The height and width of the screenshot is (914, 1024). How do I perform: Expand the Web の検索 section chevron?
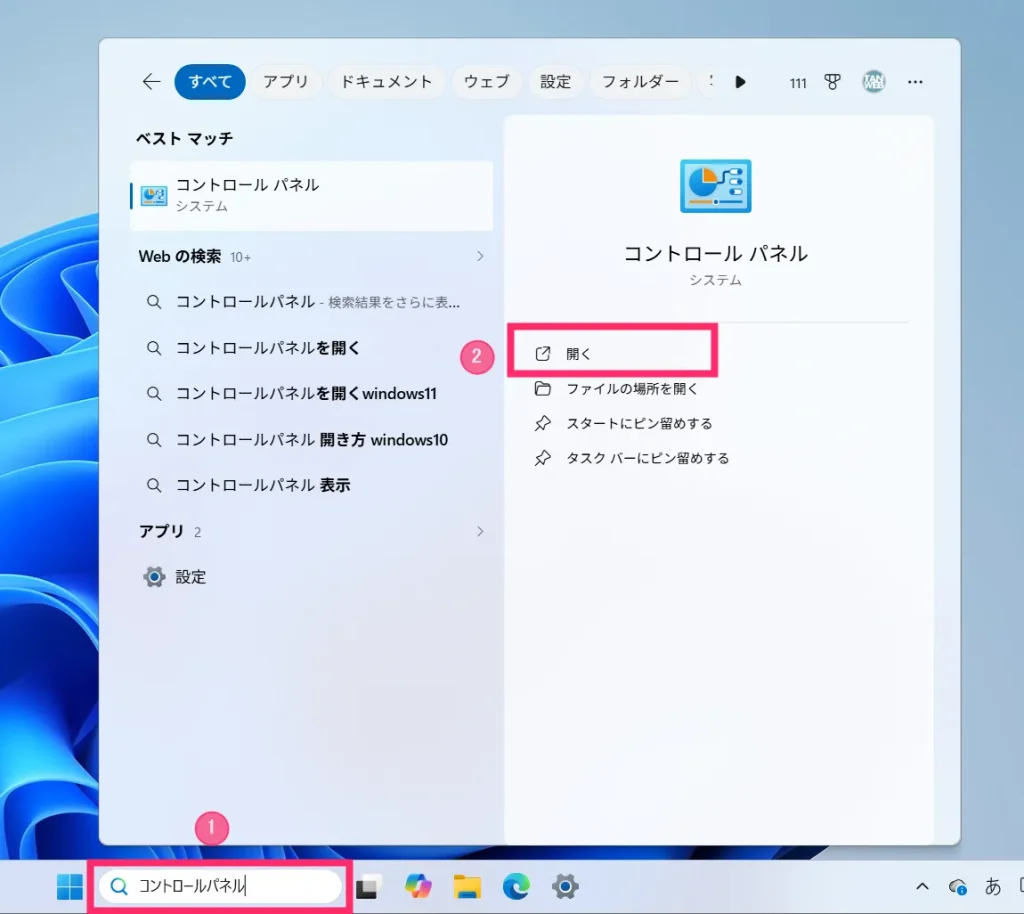(x=480, y=257)
